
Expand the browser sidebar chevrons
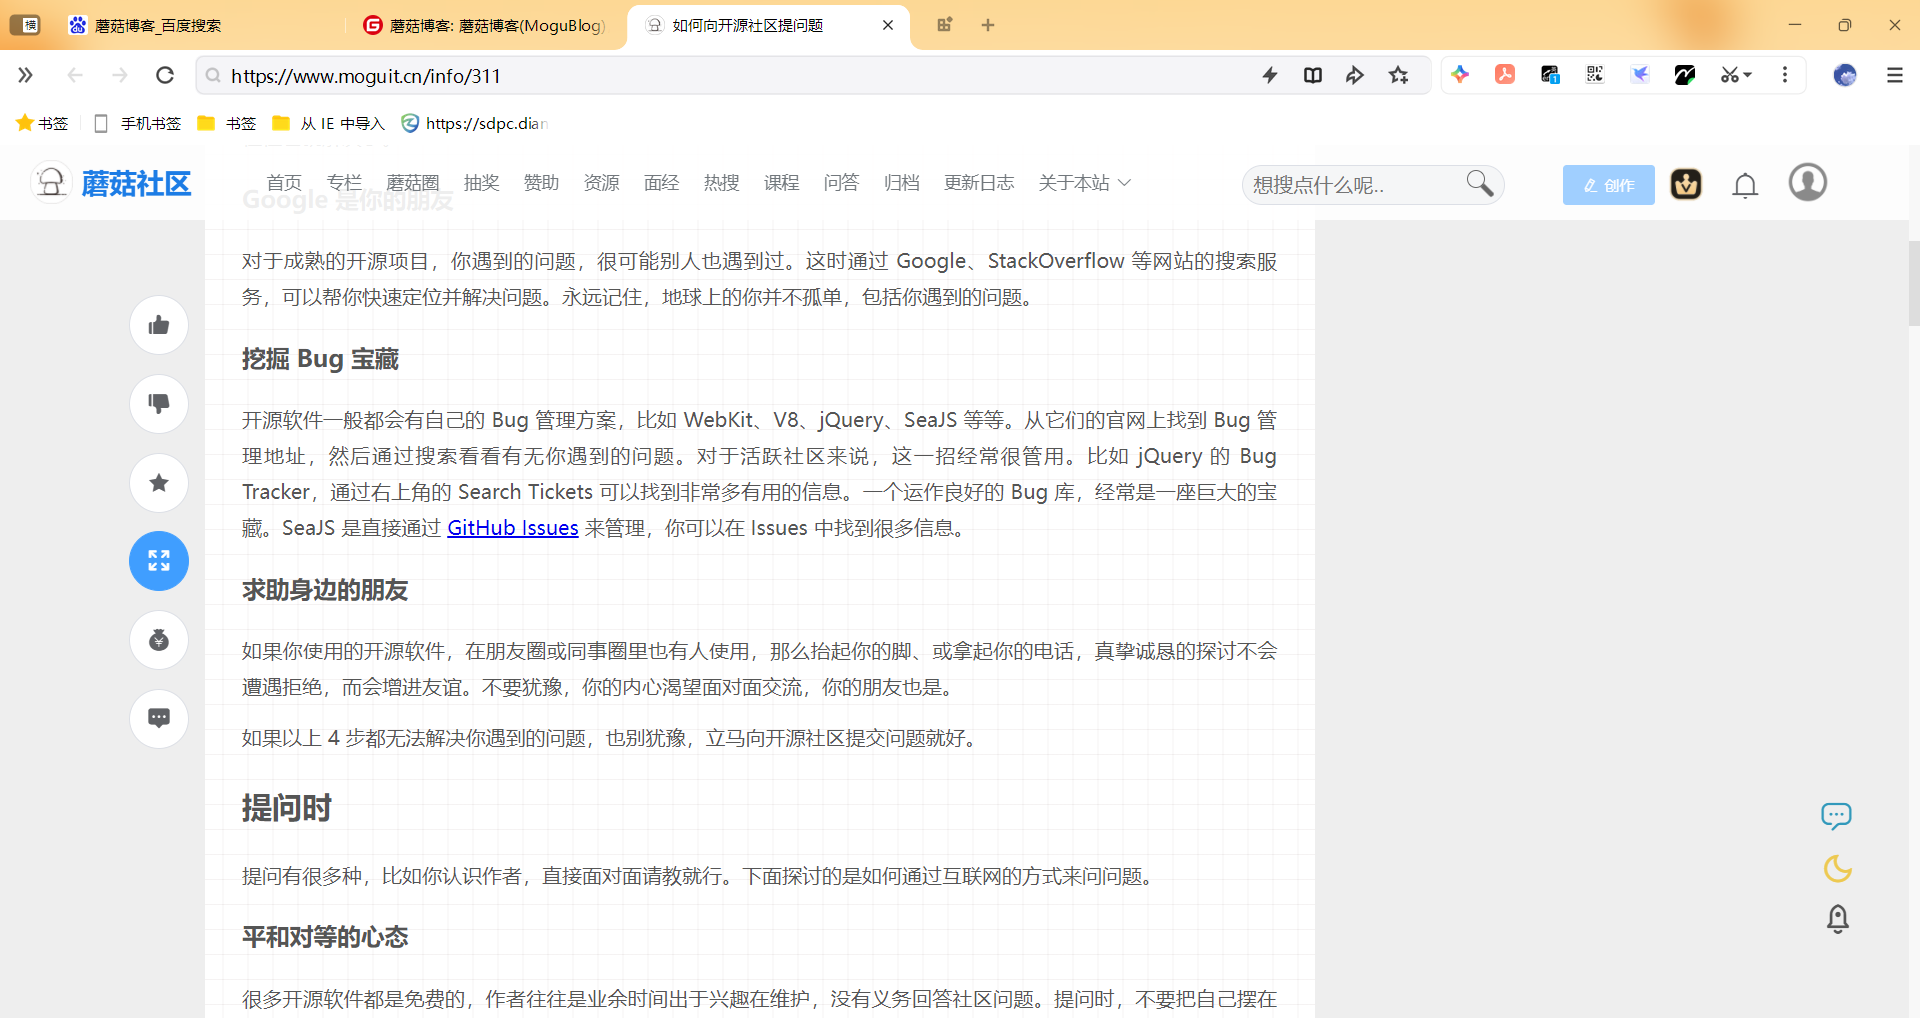tap(25, 75)
